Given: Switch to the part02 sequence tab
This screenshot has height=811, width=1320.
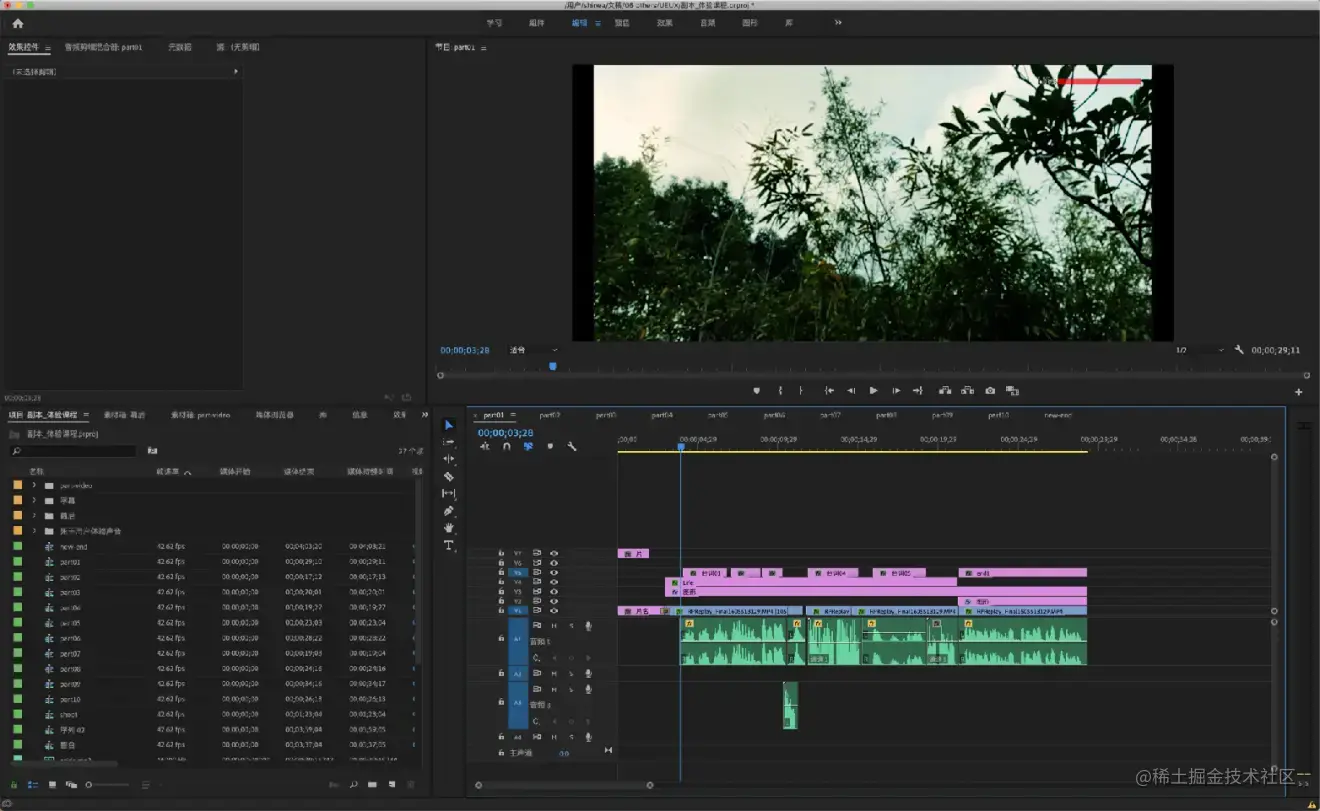Looking at the screenshot, I should [x=550, y=415].
